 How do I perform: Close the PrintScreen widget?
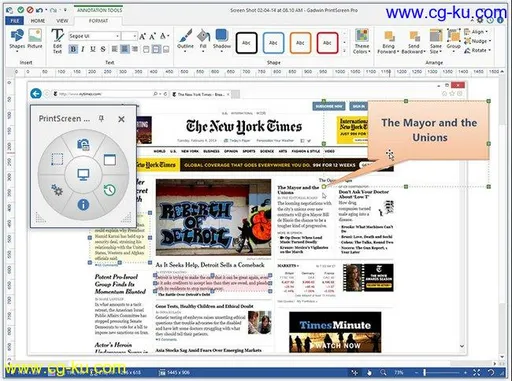pos(121,119)
